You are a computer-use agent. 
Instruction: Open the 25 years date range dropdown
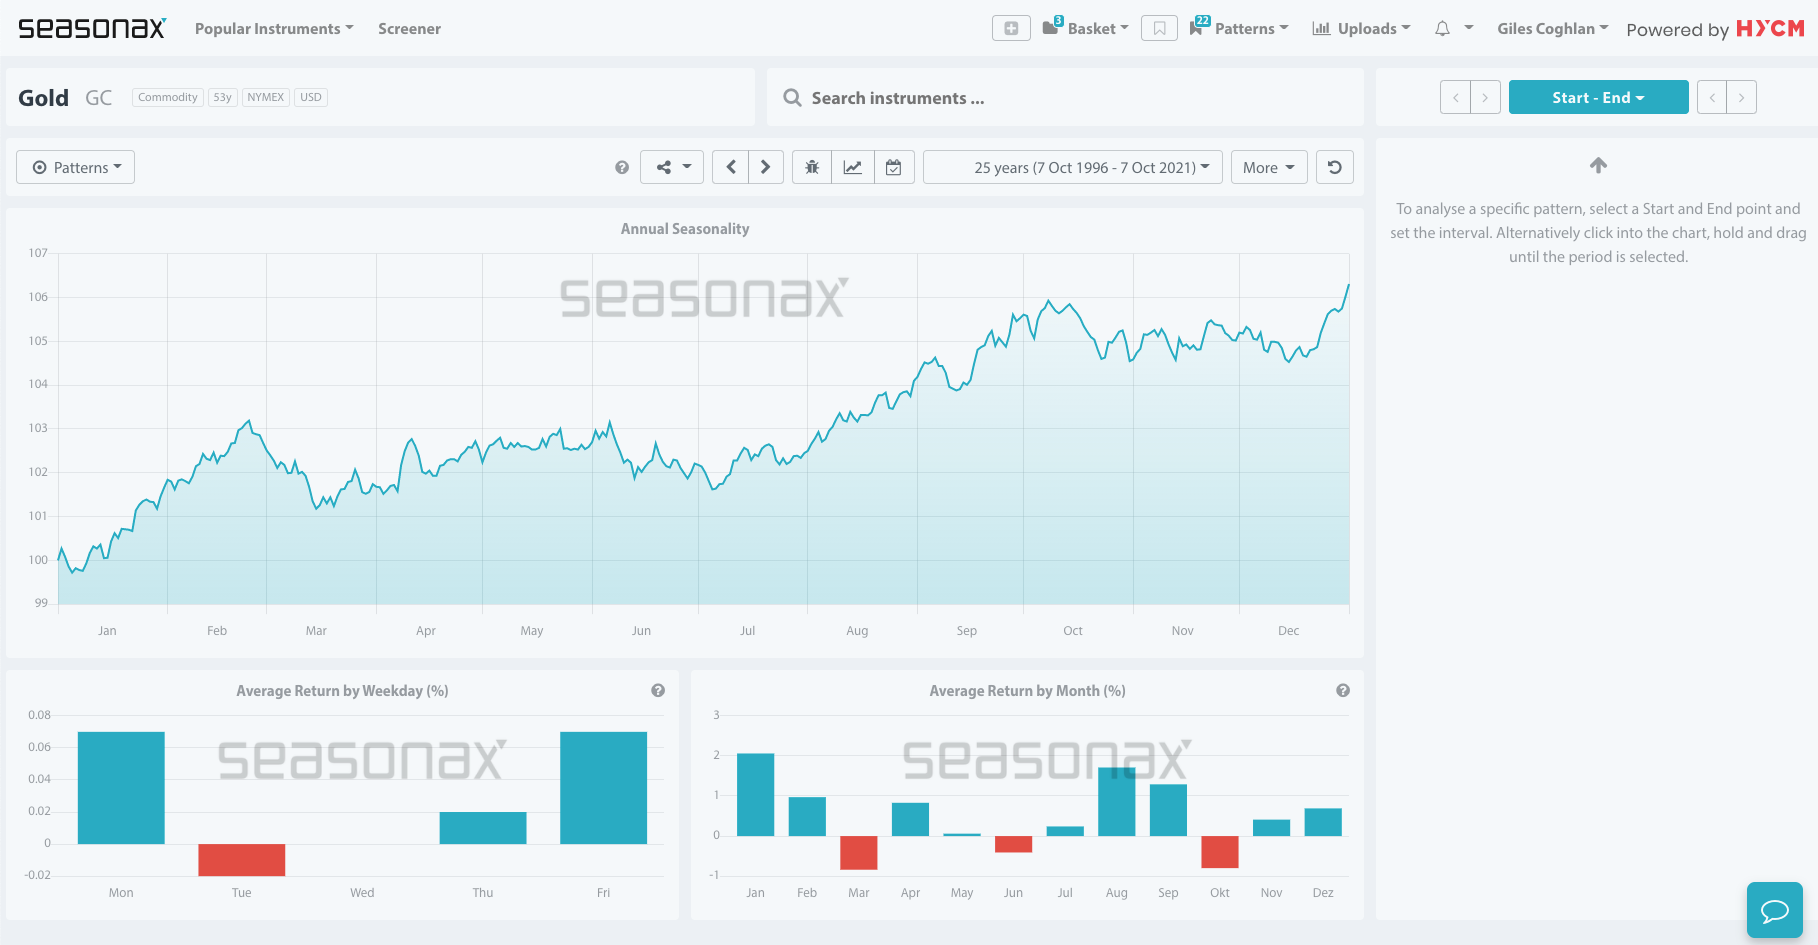pos(1072,167)
